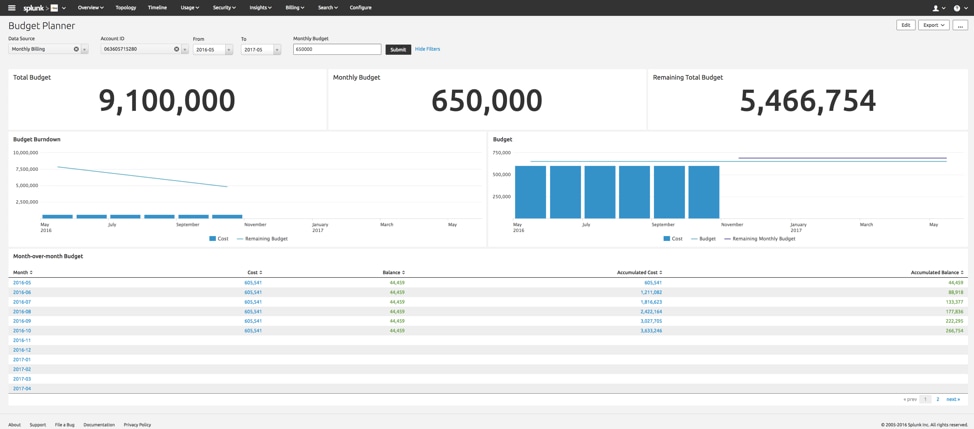Open the Privacy Policy footer link
This screenshot has width=974, height=429.
137,425
